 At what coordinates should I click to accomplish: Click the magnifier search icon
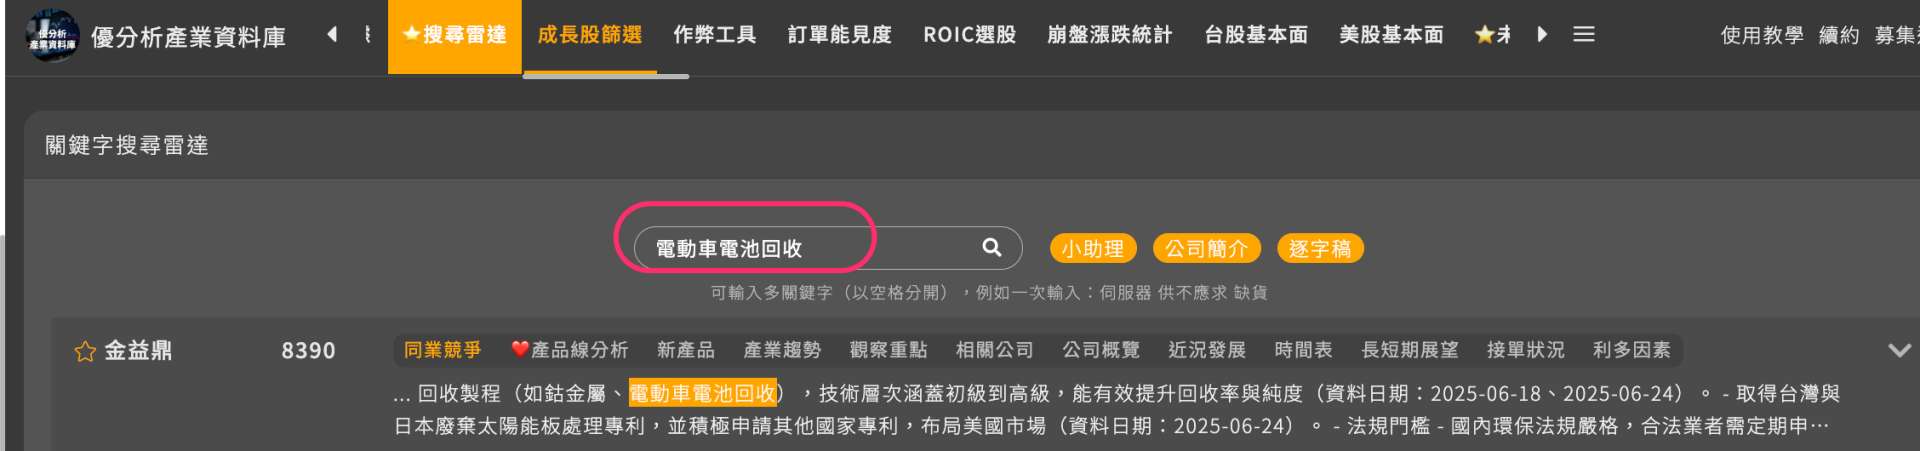coord(992,247)
